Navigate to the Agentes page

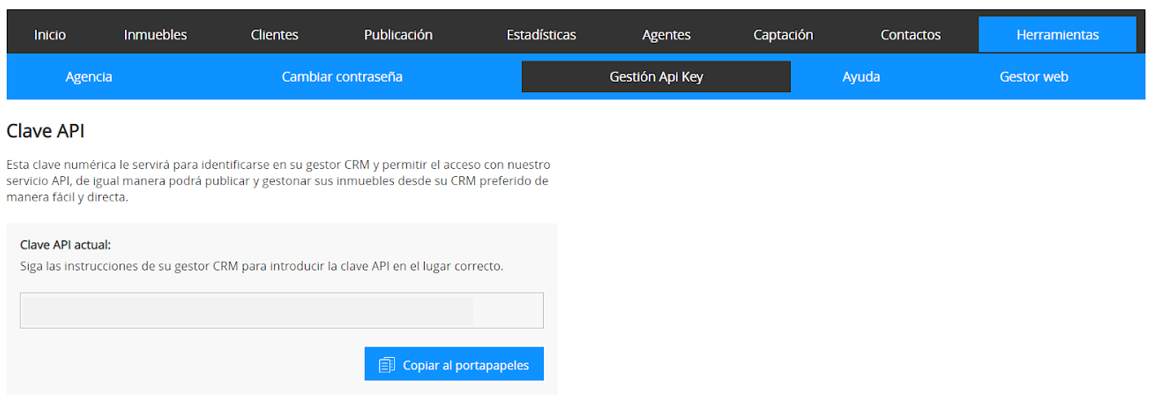pyautogui.click(x=666, y=35)
